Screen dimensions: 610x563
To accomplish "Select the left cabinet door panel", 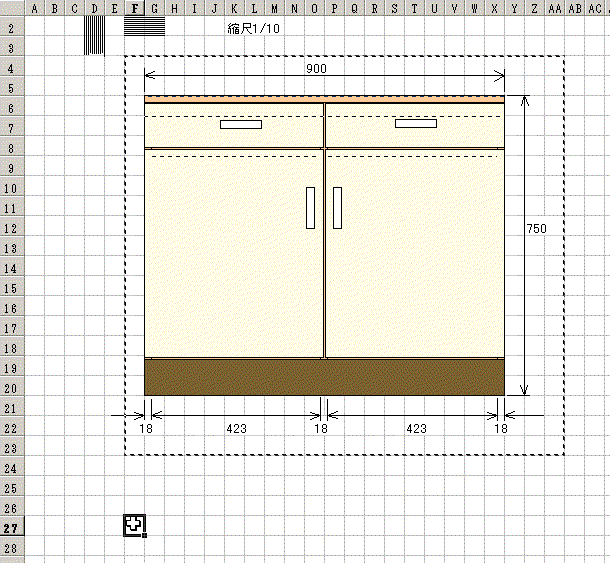I will [x=234, y=253].
